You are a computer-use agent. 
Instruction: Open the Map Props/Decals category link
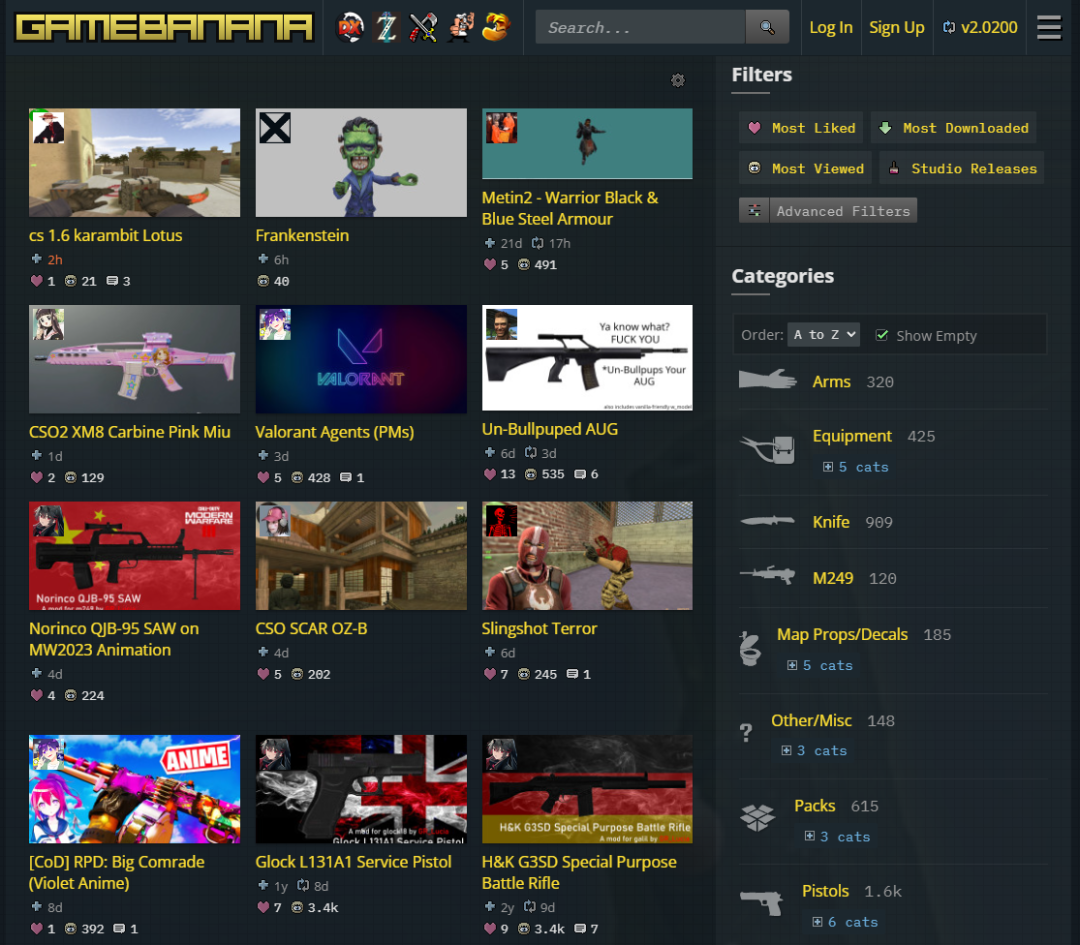842,634
